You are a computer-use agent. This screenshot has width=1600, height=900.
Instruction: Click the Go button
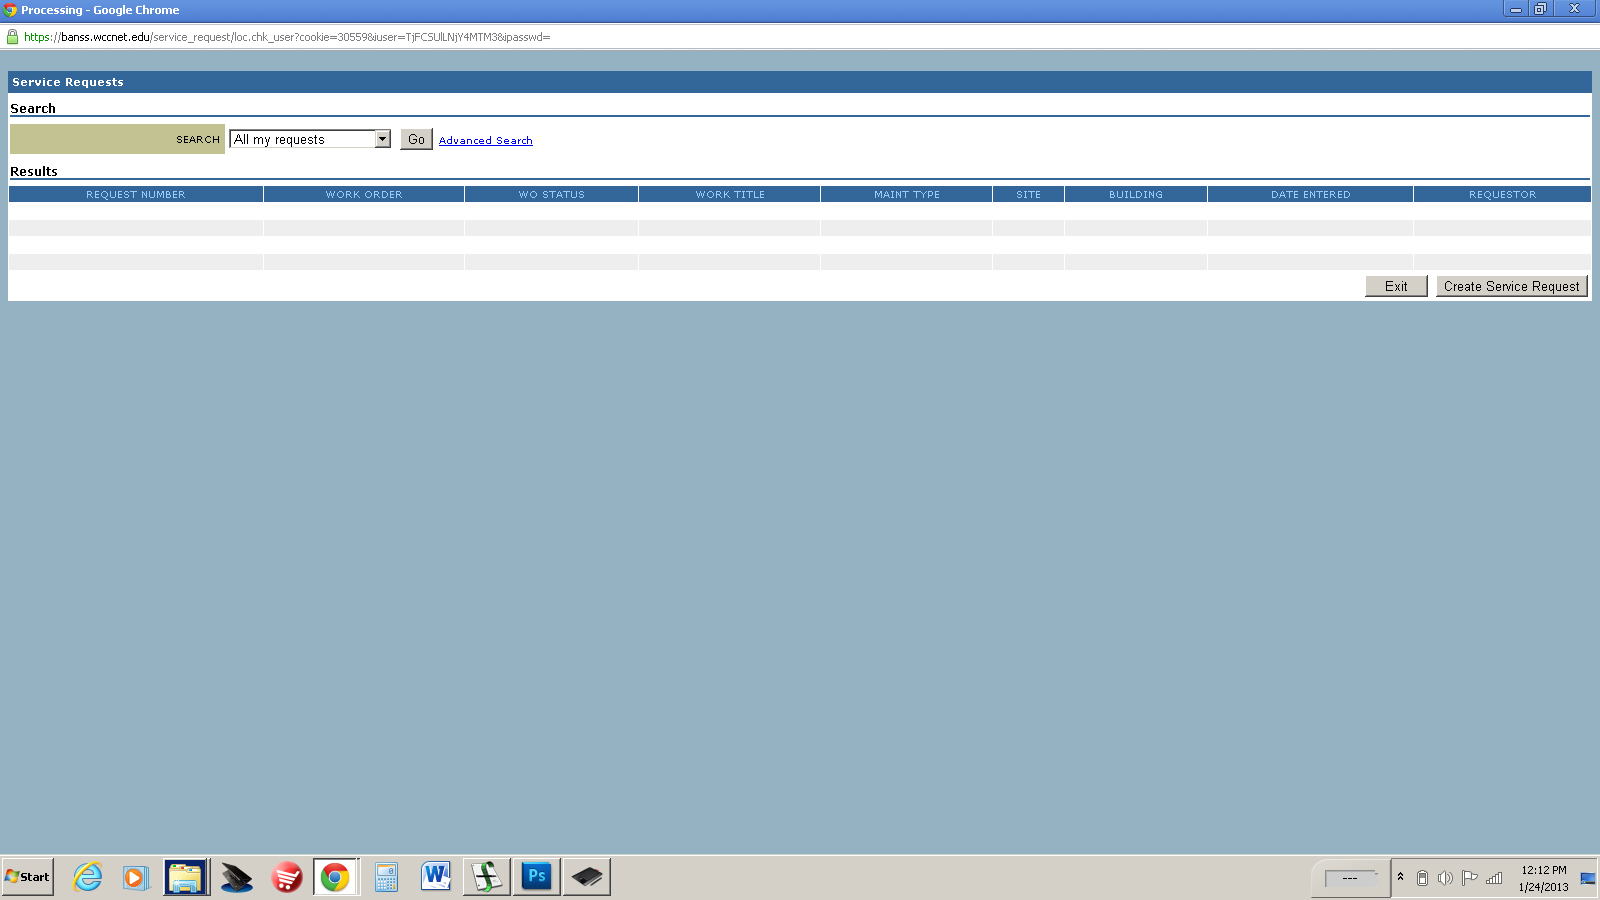click(416, 139)
